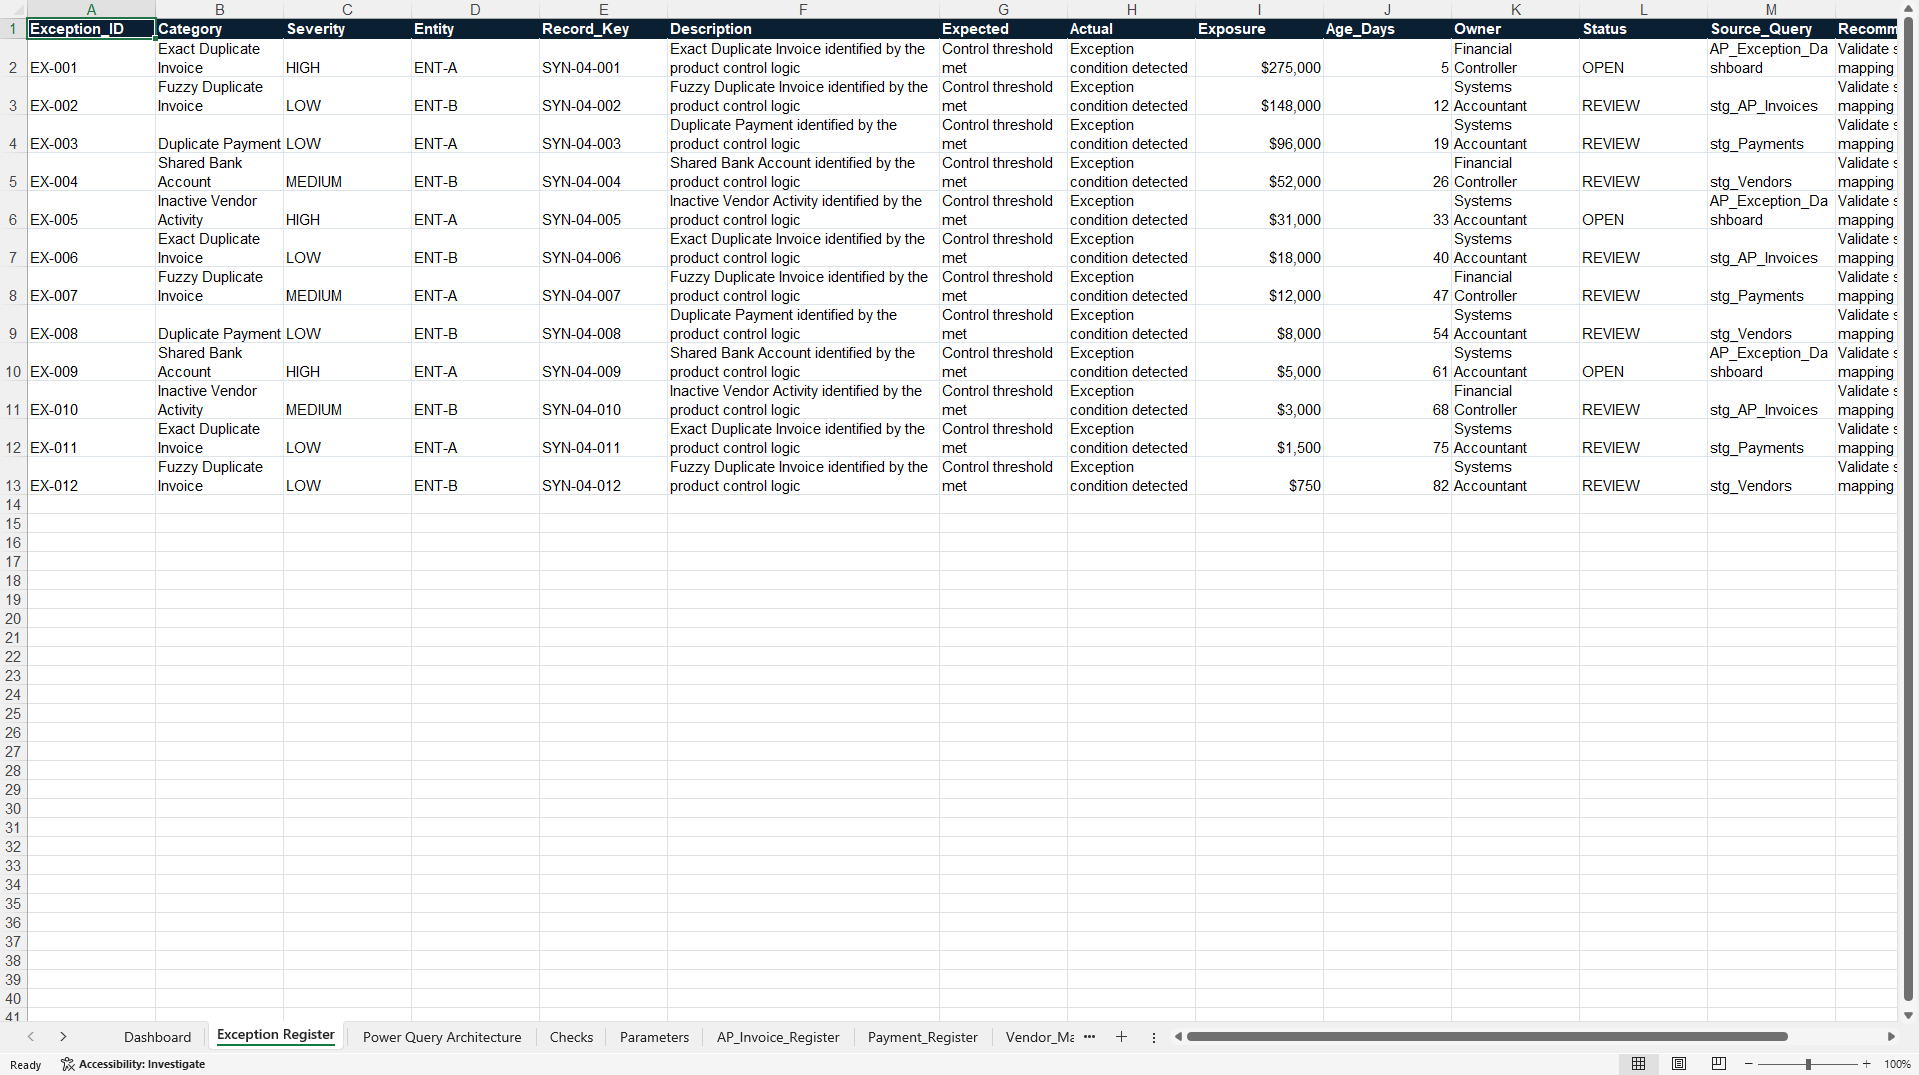Click record key SYN-04-005
The image size is (1919, 1075).
pyautogui.click(x=603, y=210)
